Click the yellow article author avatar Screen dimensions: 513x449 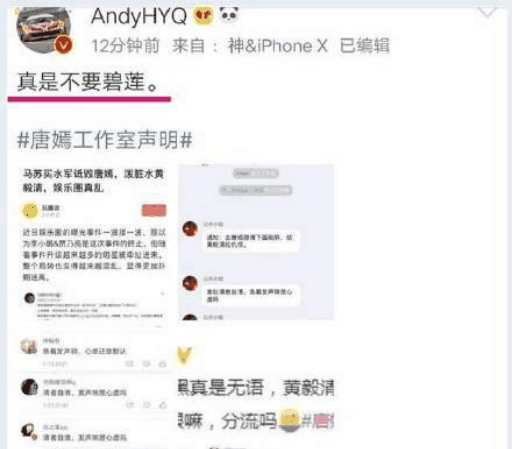30,211
